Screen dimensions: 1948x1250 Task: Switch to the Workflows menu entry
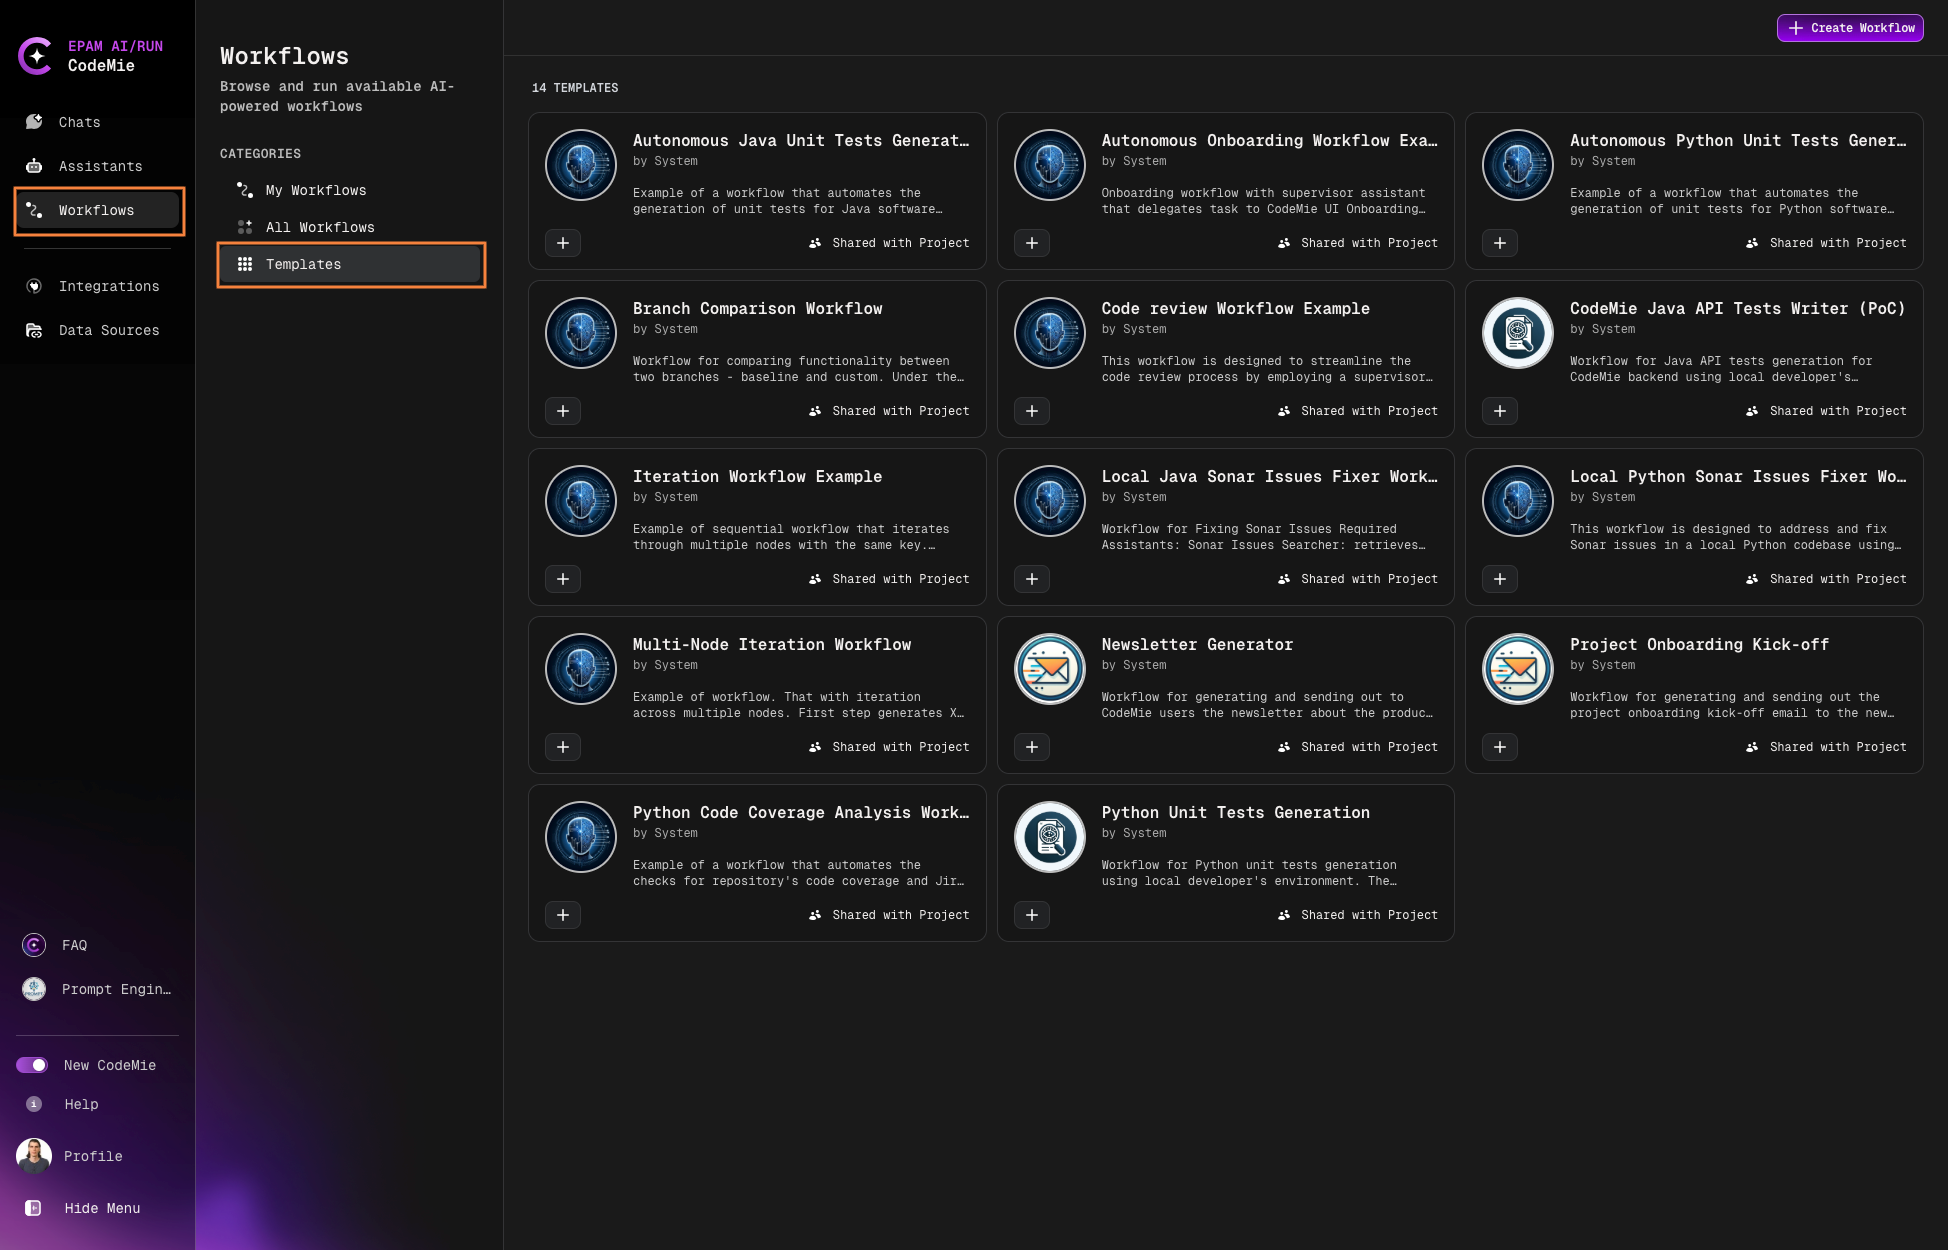pyautogui.click(x=96, y=210)
